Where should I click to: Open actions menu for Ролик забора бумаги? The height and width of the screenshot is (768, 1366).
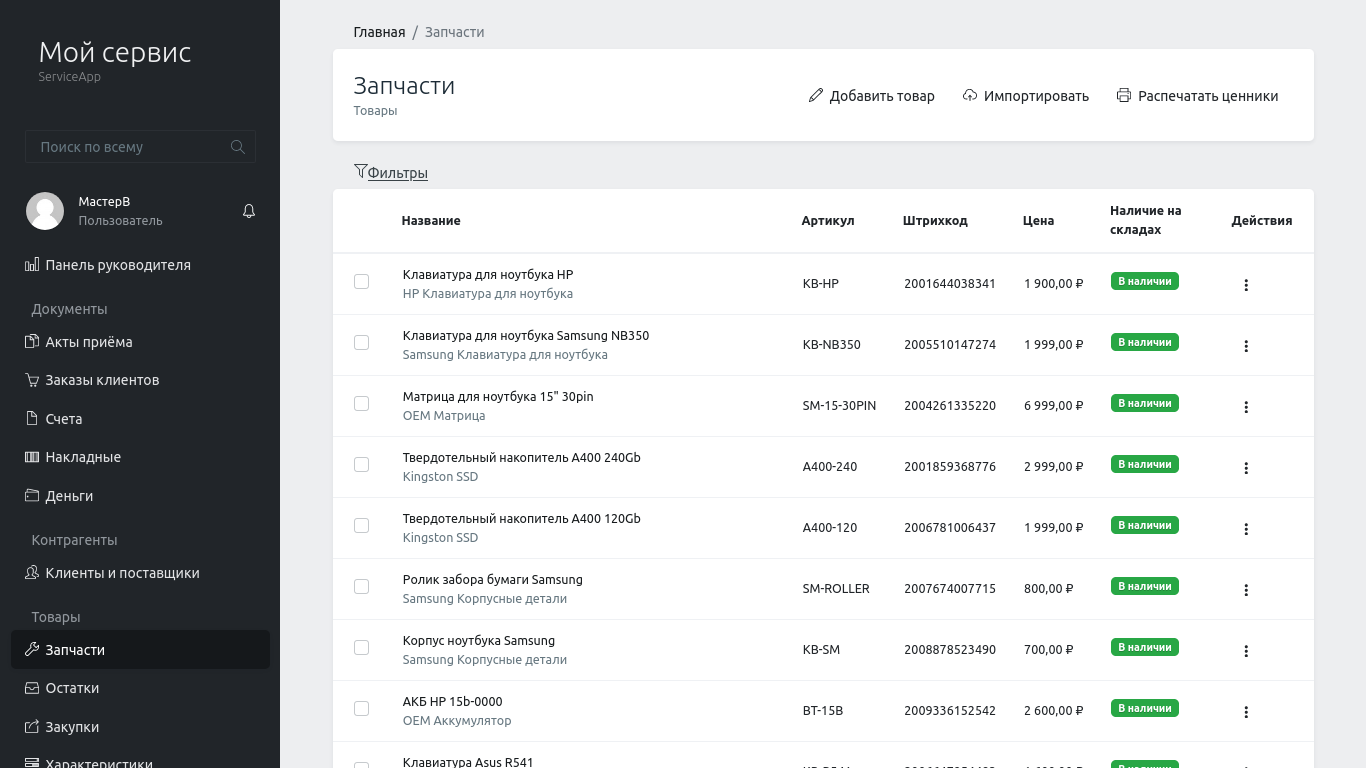pyautogui.click(x=1246, y=590)
